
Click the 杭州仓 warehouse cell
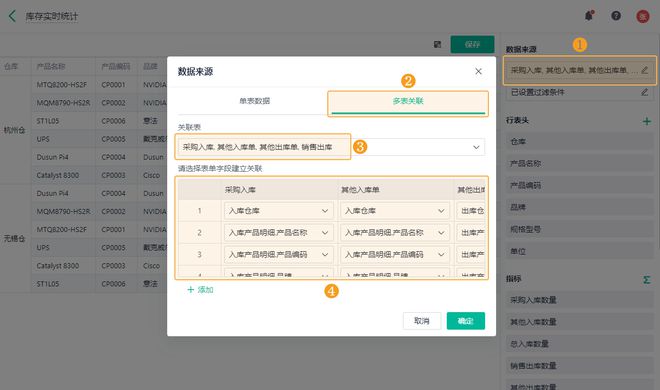click(15, 130)
